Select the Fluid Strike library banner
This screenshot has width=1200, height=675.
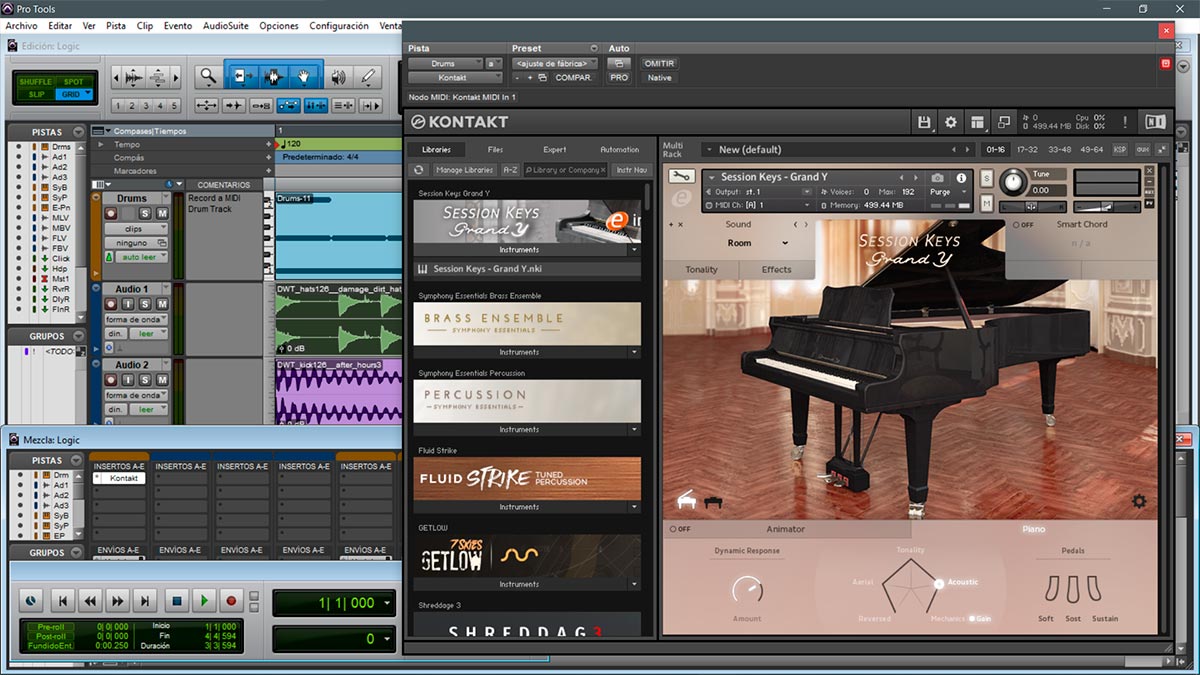(527, 479)
